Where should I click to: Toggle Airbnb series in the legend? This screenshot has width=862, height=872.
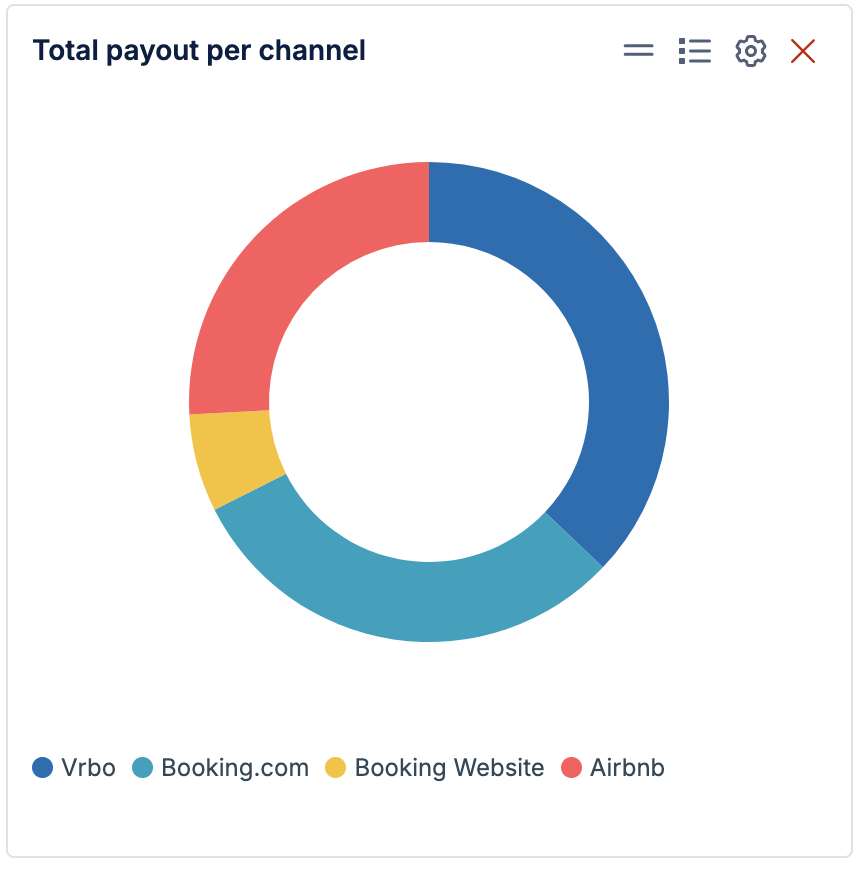tap(612, 767)
